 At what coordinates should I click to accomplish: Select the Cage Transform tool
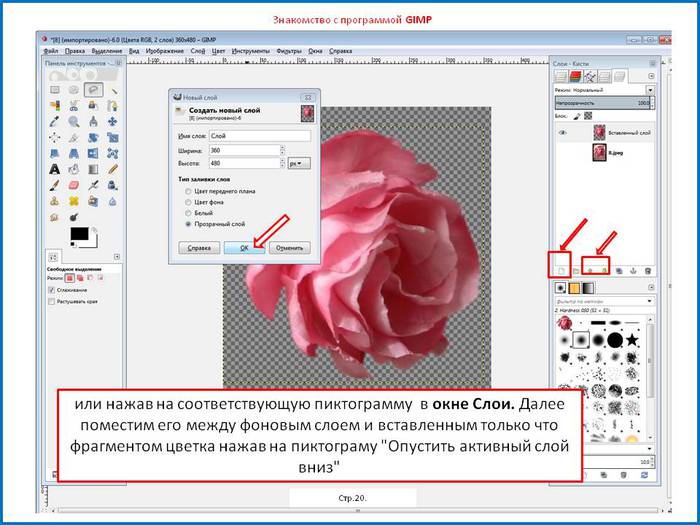(113, 154)
